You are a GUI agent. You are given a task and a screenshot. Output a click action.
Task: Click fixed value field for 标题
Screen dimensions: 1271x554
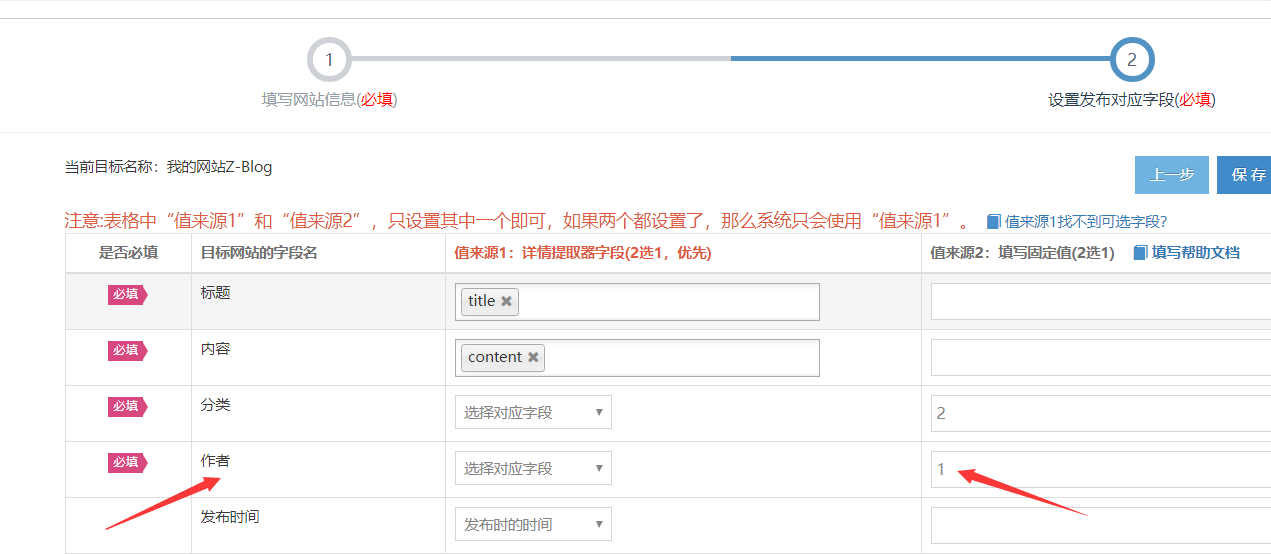1101,302
